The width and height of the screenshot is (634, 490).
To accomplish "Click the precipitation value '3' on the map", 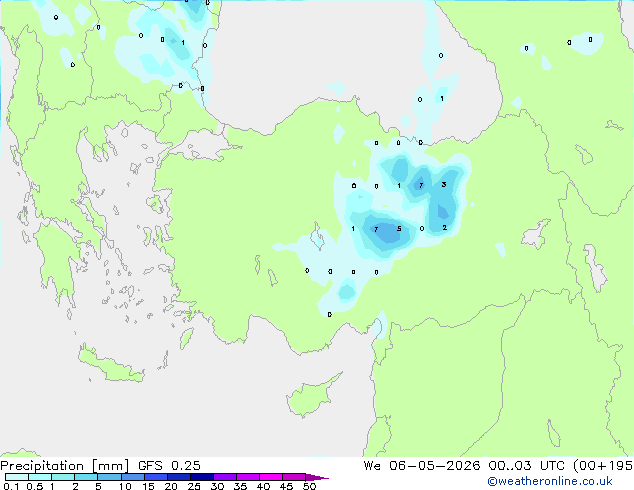I will point(444,184).
